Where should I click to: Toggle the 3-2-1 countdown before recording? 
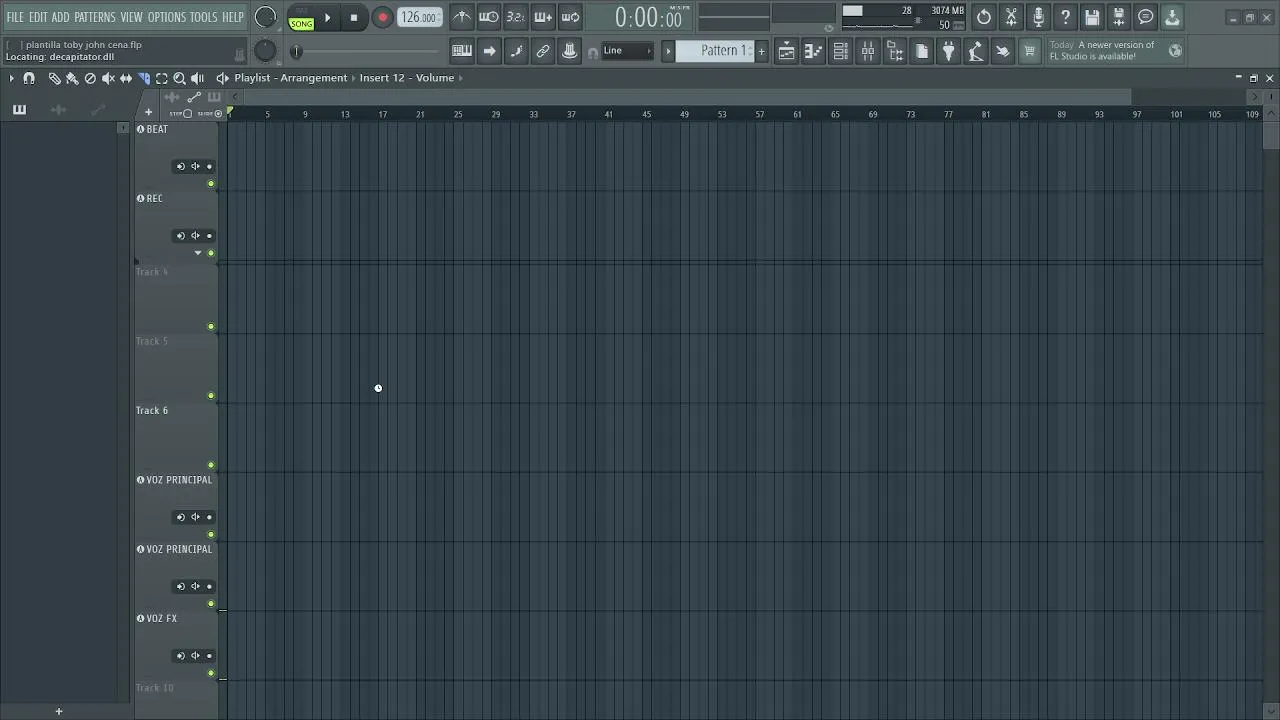516,17
